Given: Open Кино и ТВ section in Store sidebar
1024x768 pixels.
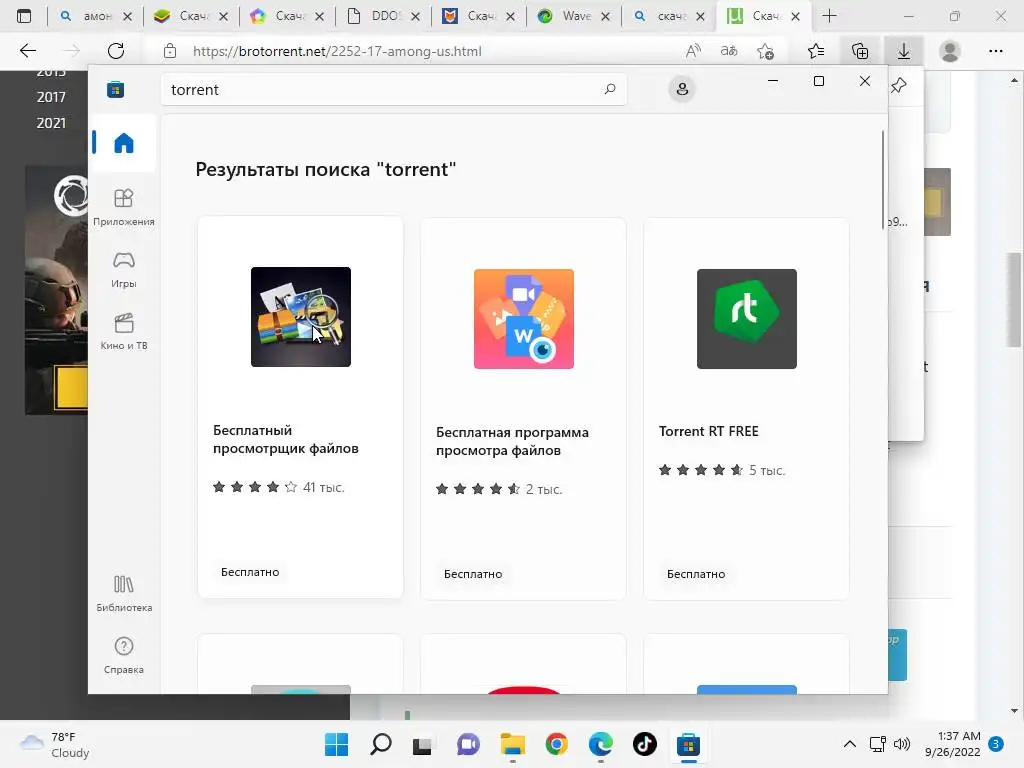Looking at the screenshot, I should 123,331.
